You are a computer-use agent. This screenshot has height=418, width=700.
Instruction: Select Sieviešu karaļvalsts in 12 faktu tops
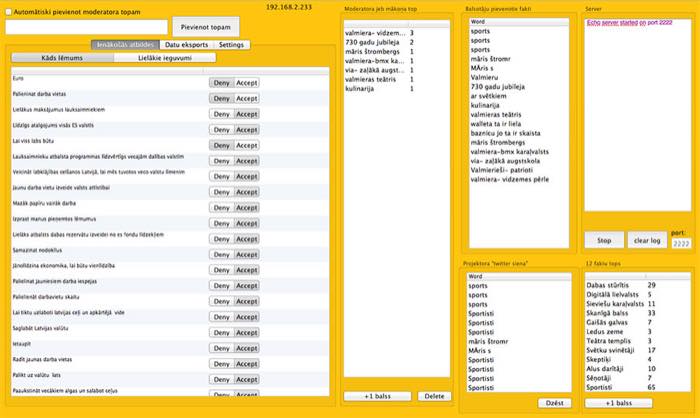[x=638, y=304]
